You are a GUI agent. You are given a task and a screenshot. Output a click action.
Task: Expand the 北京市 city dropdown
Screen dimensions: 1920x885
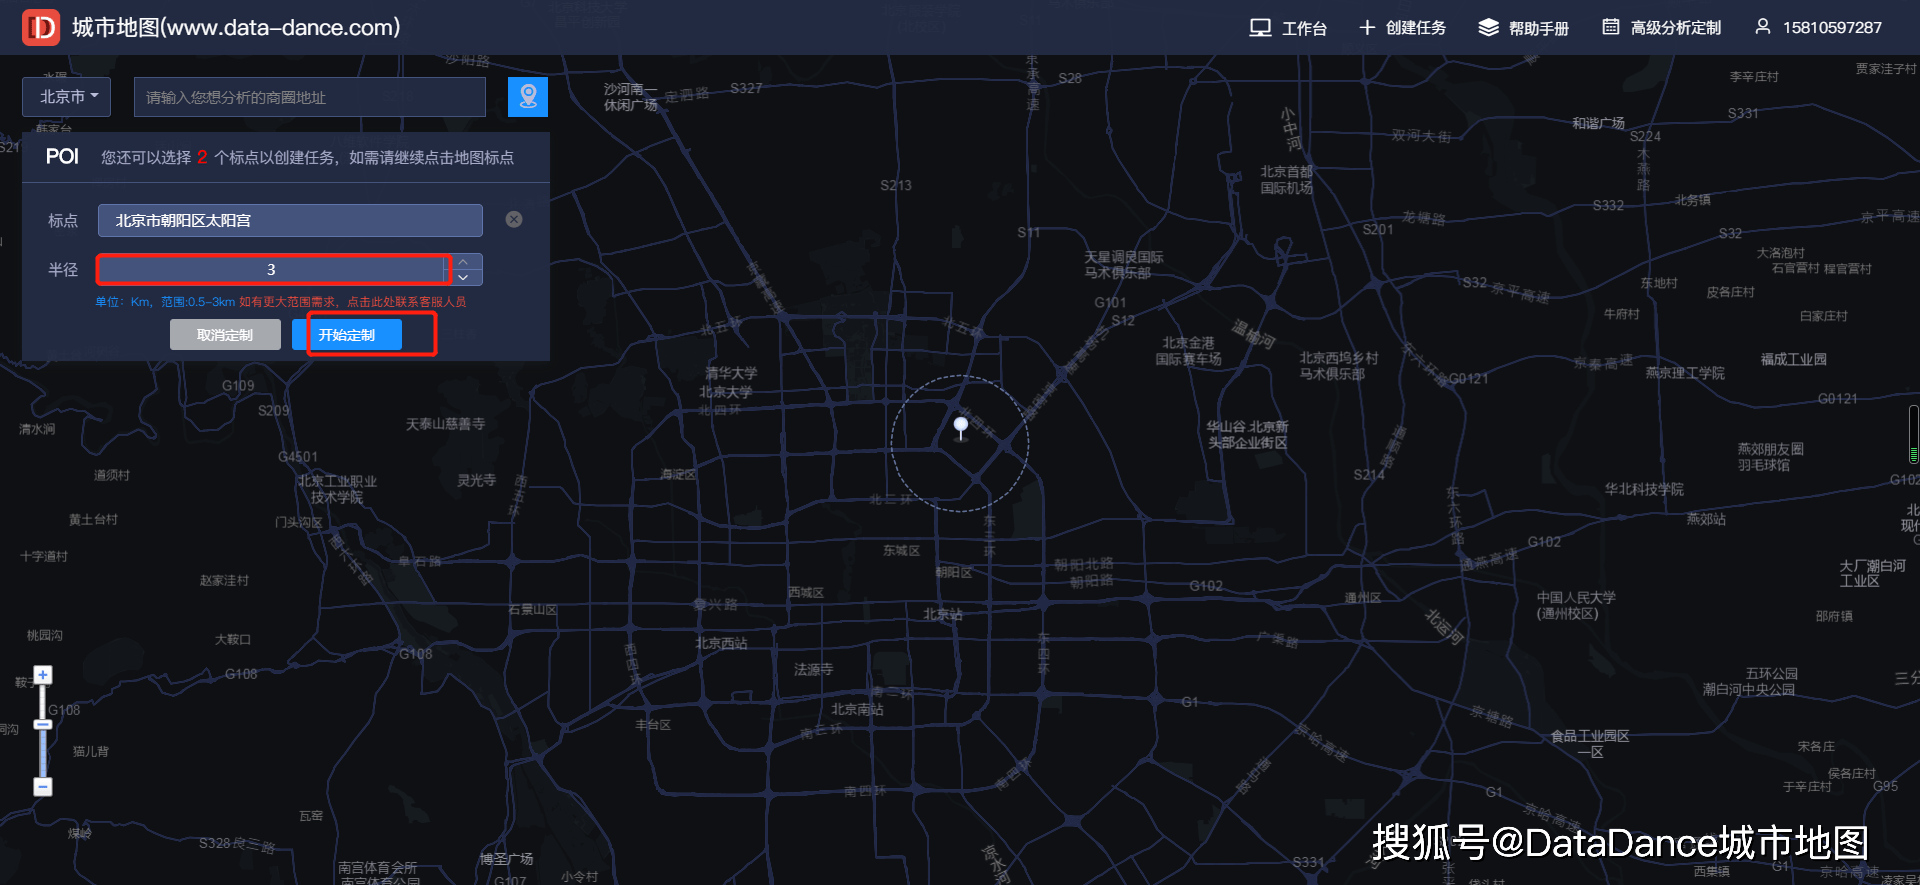pos(67,97)
